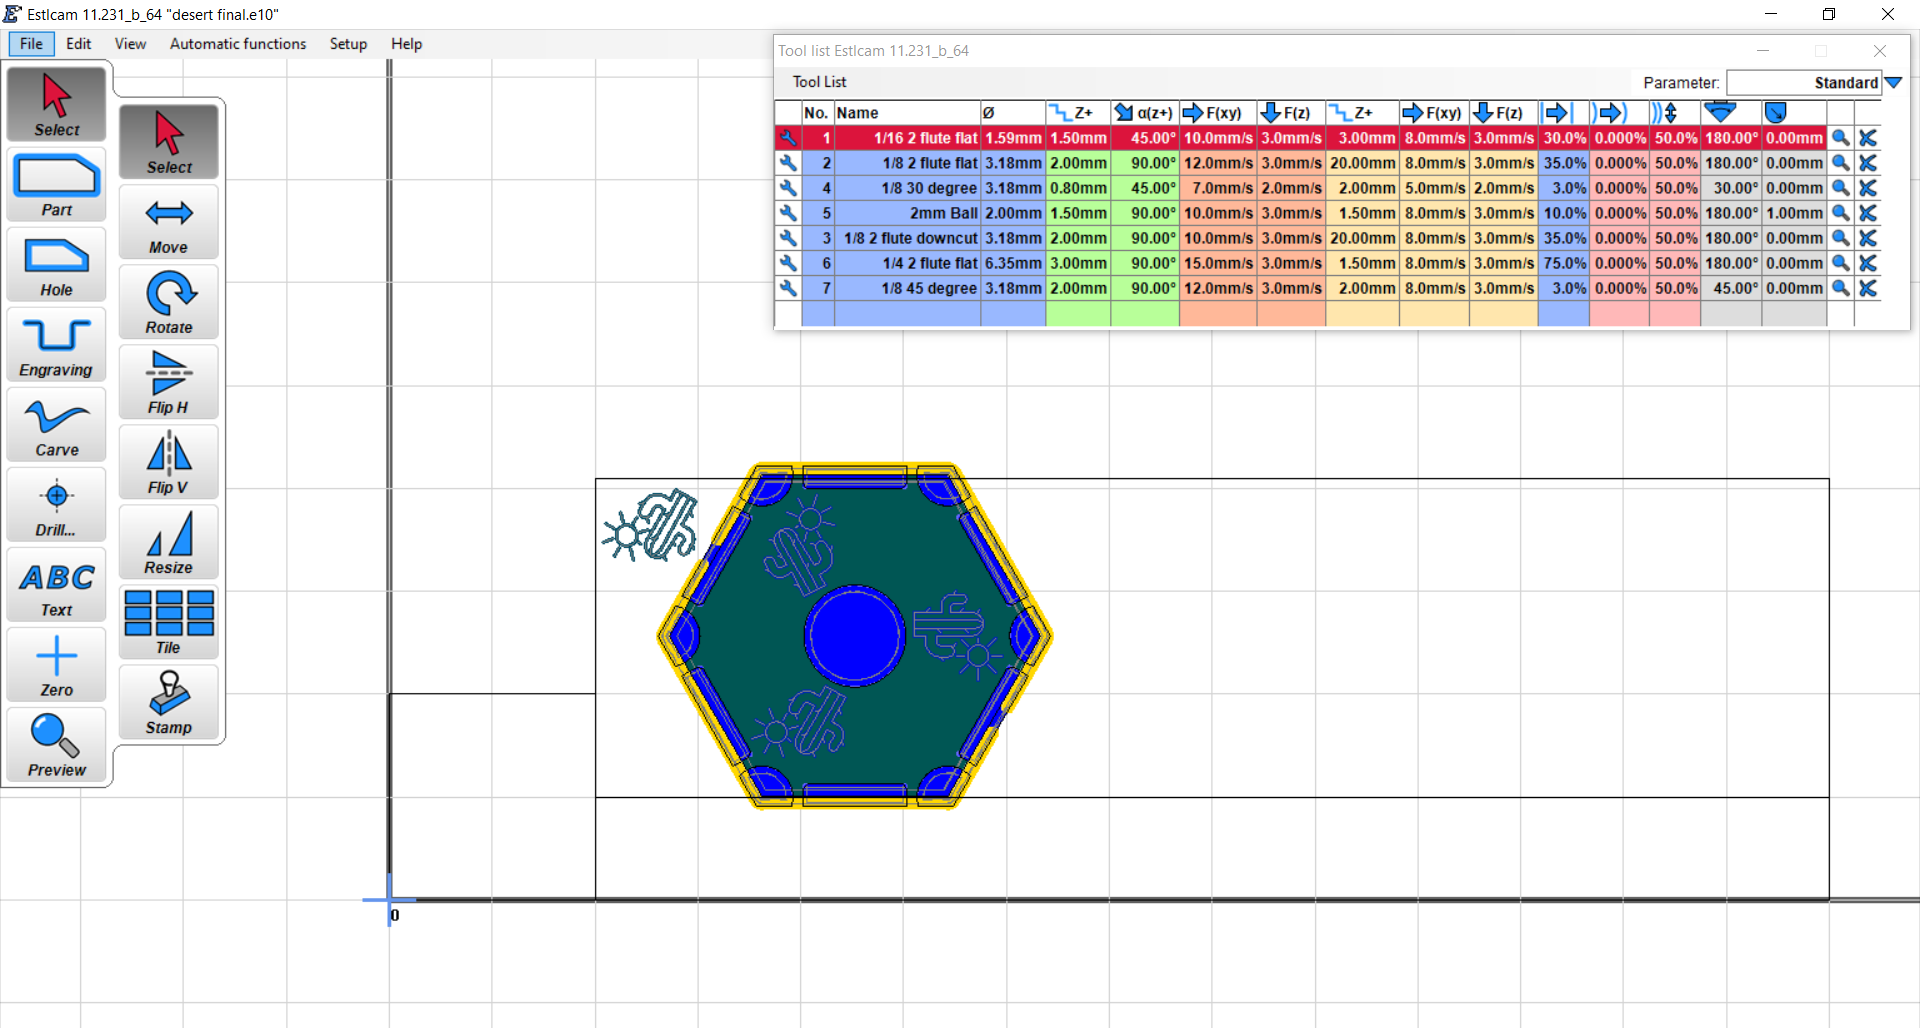Click the magnifier icon for 1/8 2 flute downcut

[1840, 238]
